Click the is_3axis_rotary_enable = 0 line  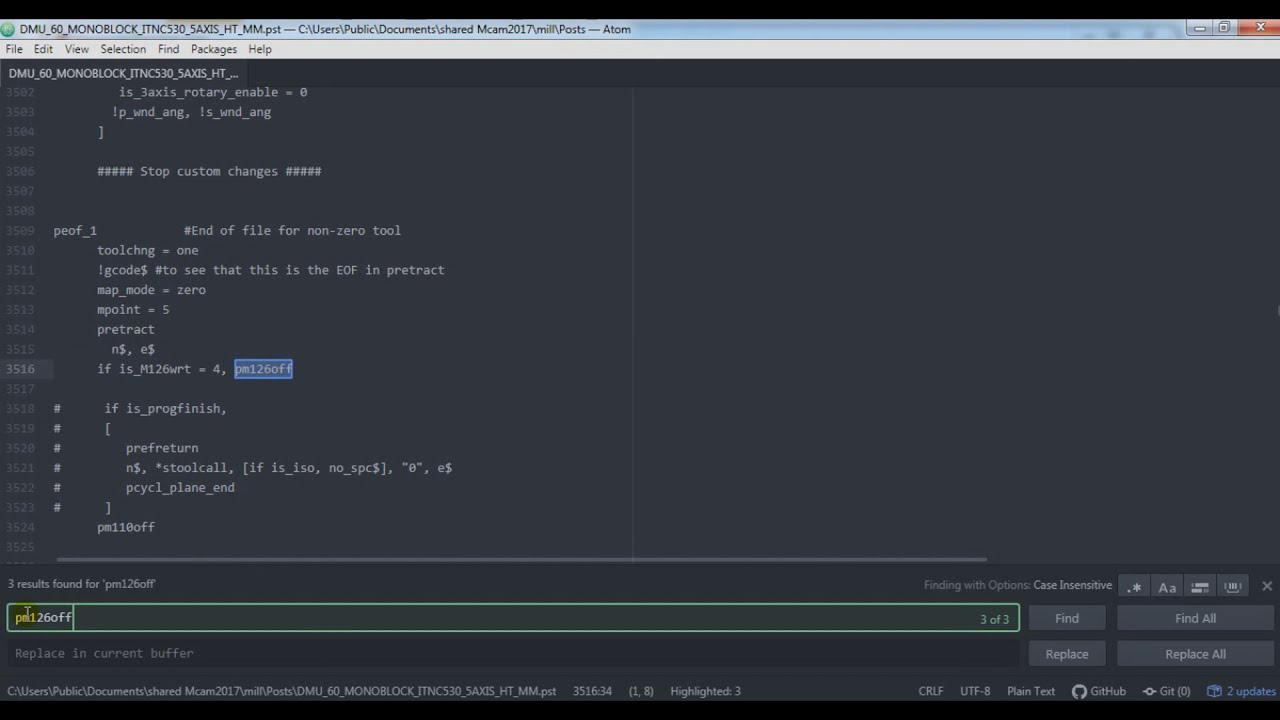(213, 92)
